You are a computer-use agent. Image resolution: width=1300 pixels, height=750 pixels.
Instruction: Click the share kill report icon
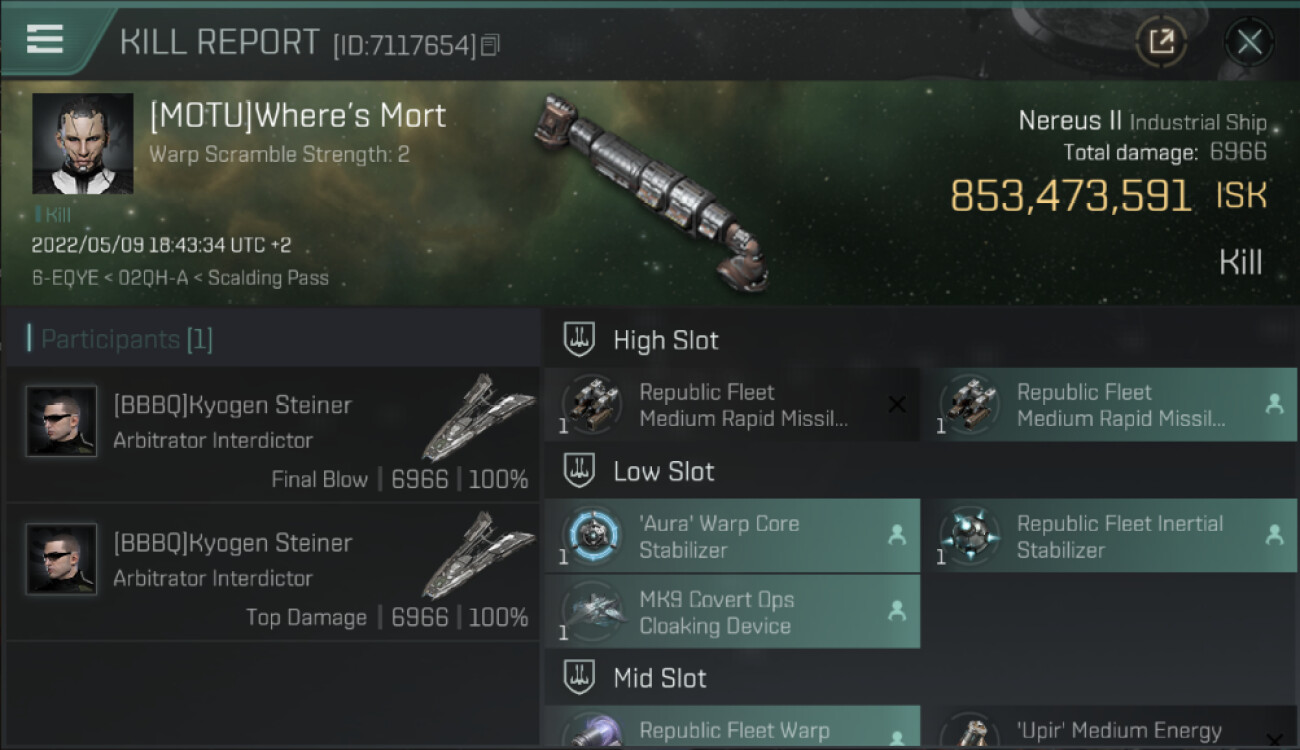pos(1161,42)
